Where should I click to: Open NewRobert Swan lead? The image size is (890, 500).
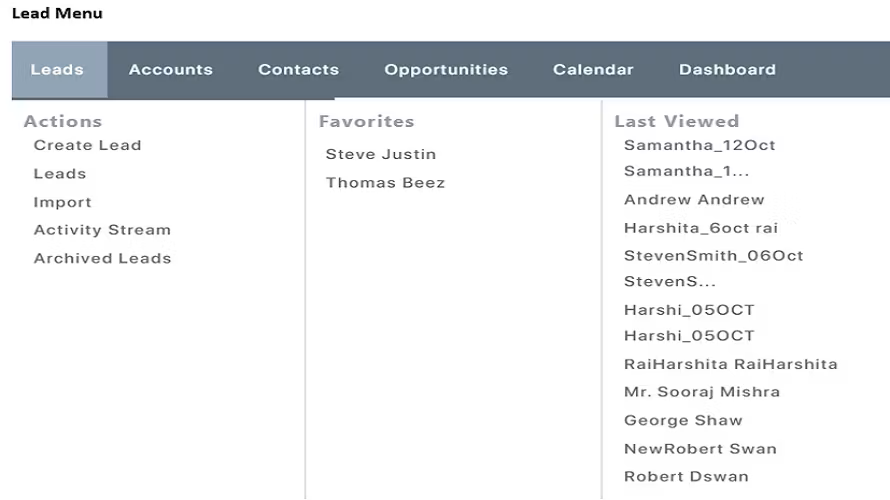coord(700,449)
